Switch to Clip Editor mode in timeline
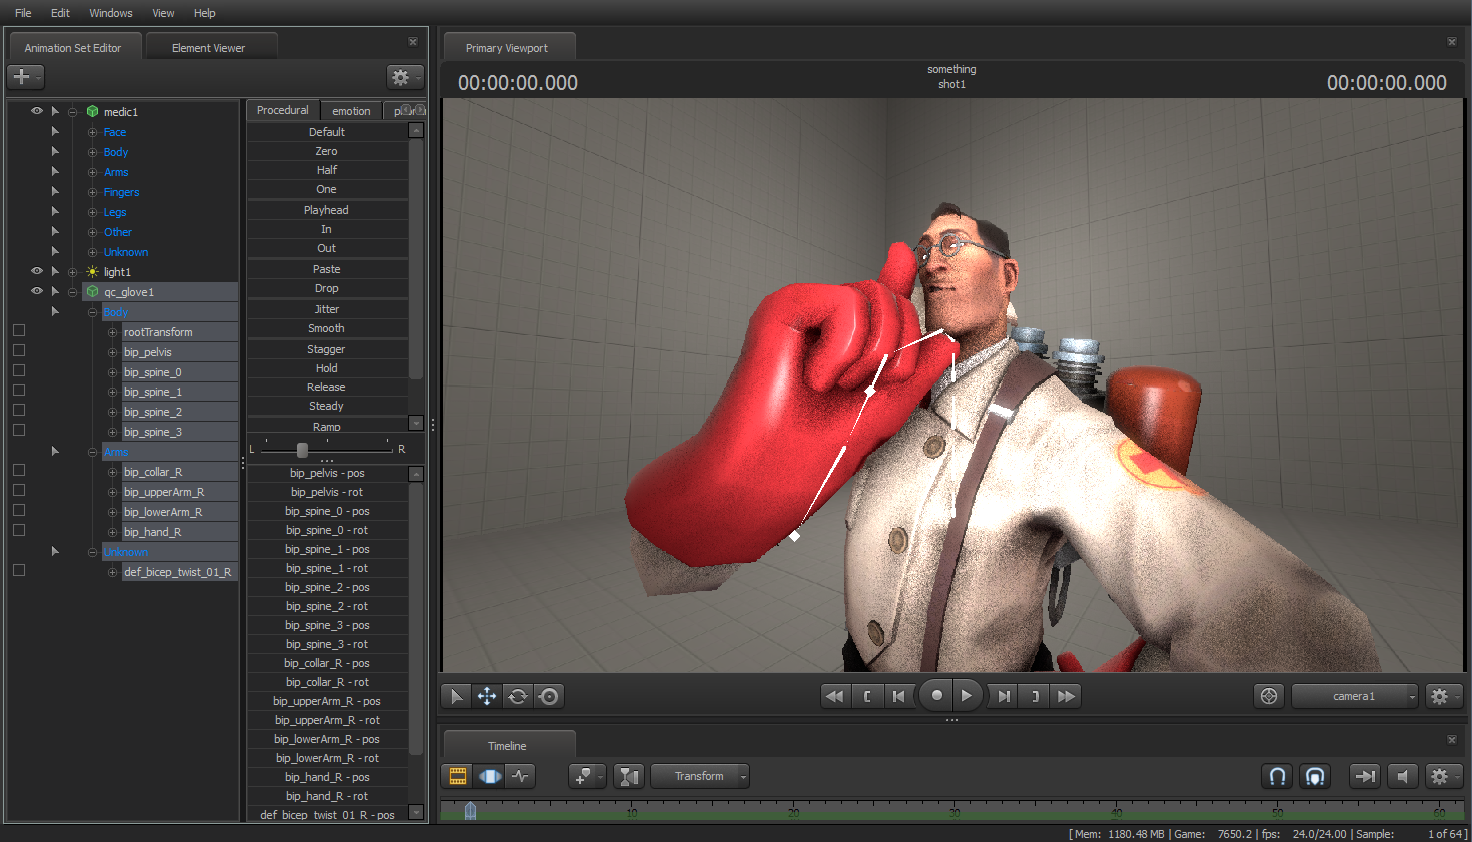This screenshot has width=1472, height=842. (458, 776)
